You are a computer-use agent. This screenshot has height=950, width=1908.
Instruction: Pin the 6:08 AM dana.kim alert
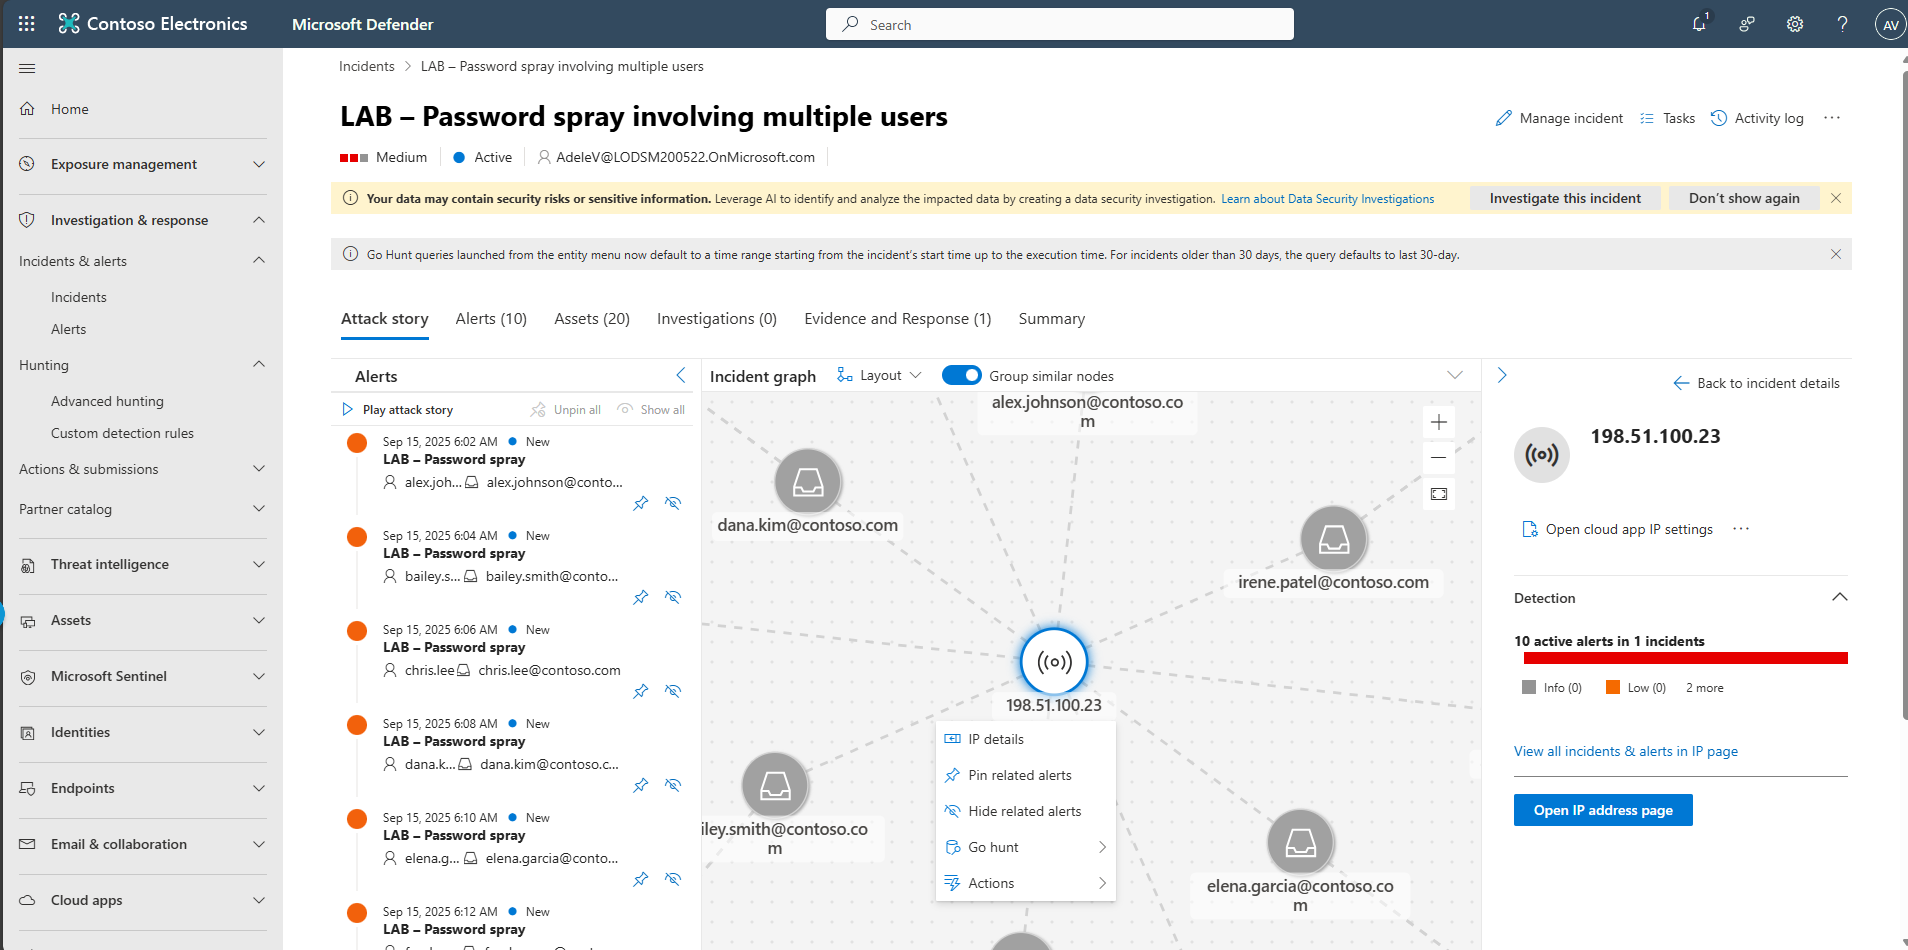pos(641,785)
